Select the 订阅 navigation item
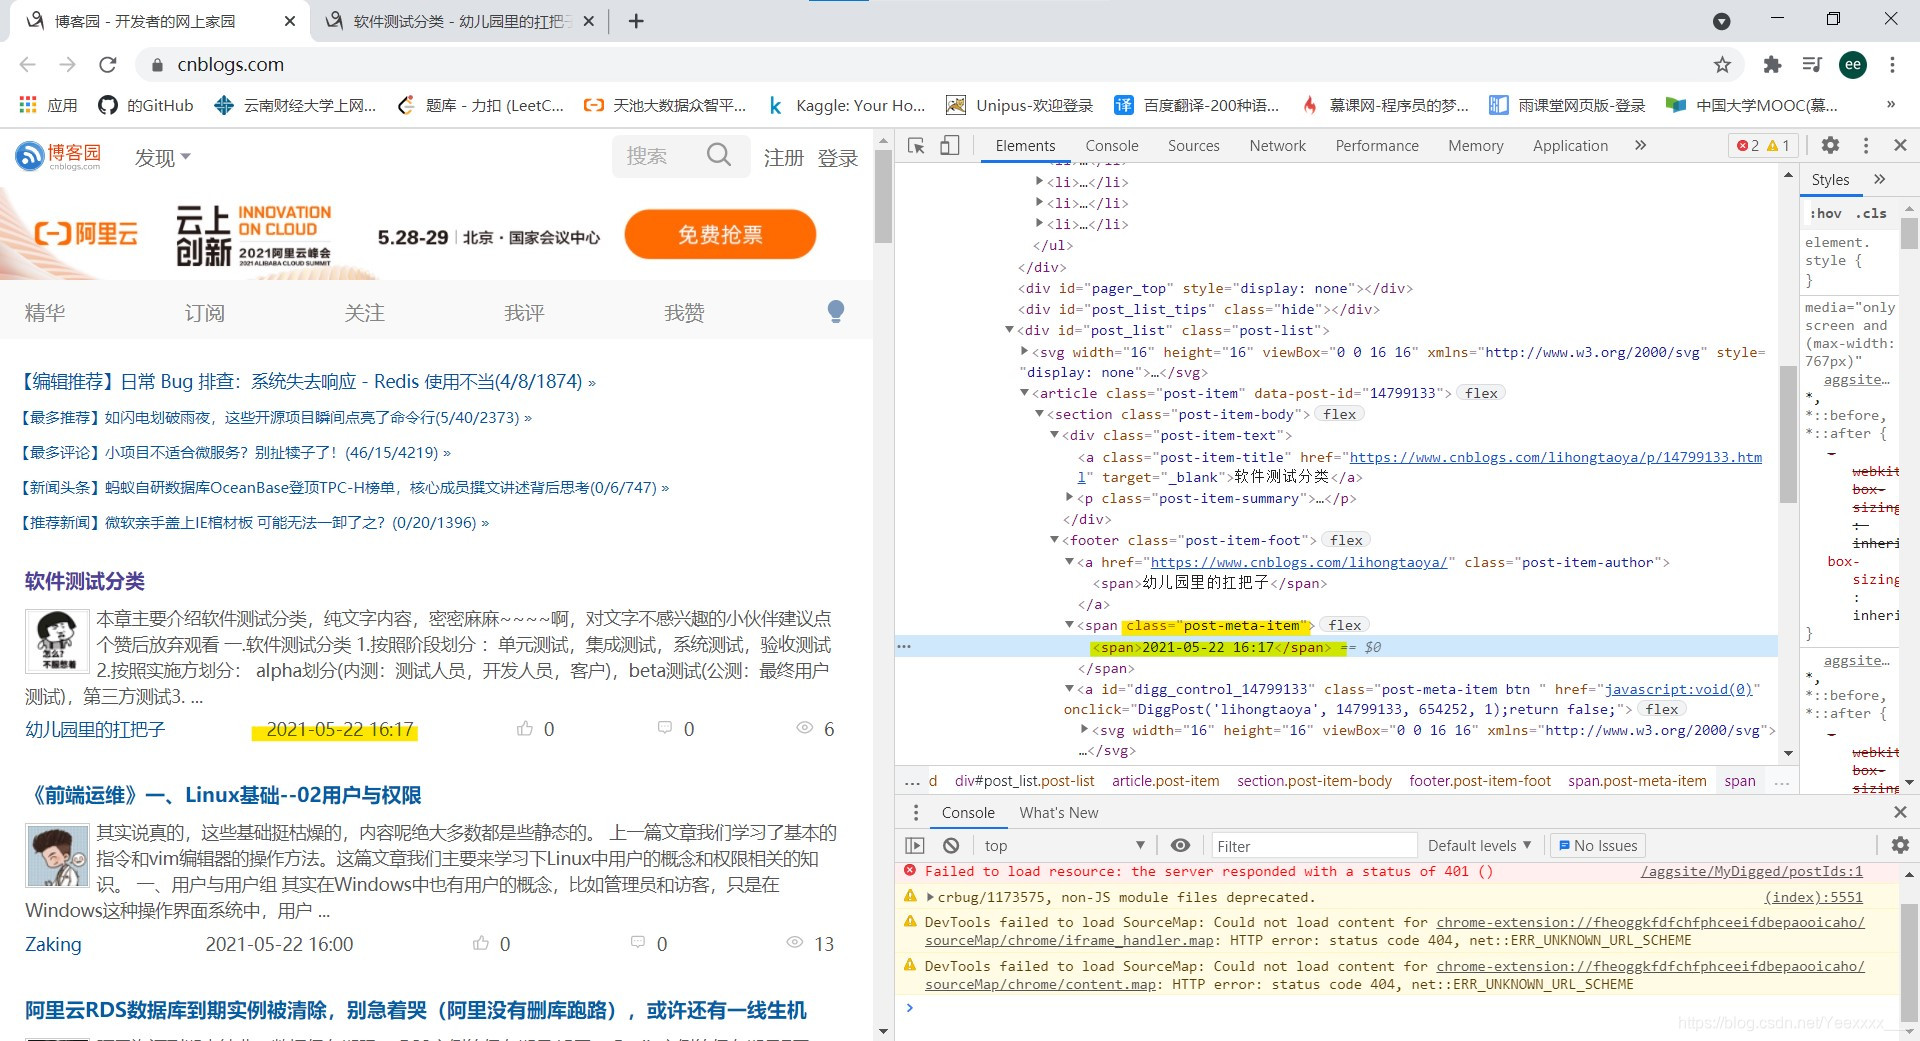The height and width of the screenshot is (1041, 1920). (x=205, y=313)
